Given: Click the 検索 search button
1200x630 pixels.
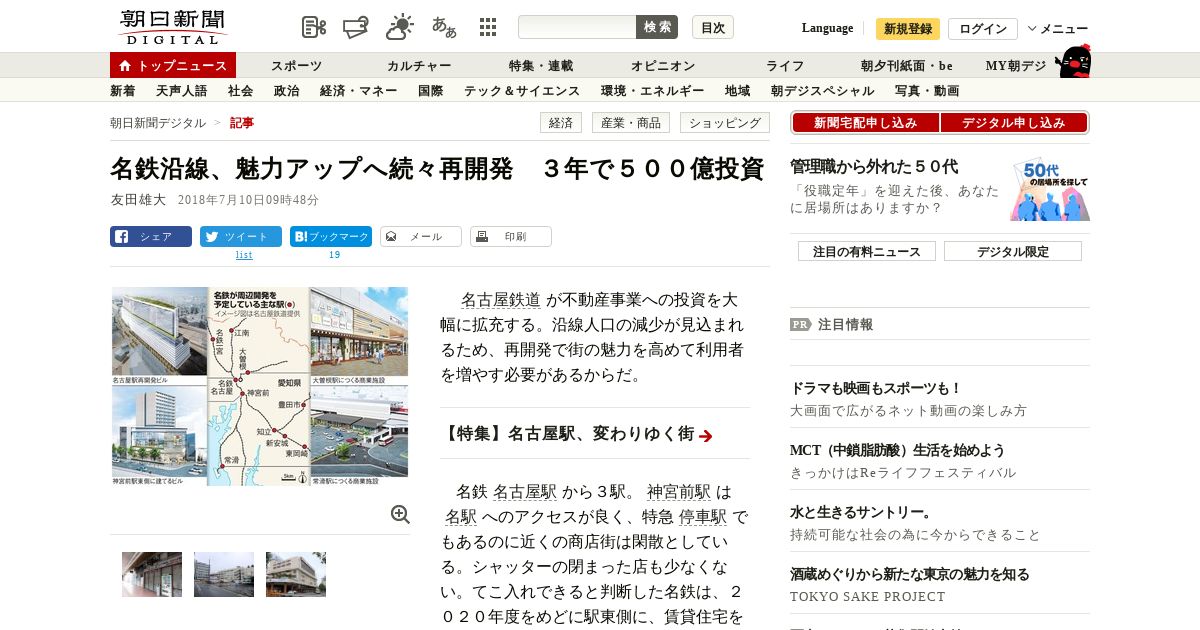Looking at the screenshot, I should 657,27.
